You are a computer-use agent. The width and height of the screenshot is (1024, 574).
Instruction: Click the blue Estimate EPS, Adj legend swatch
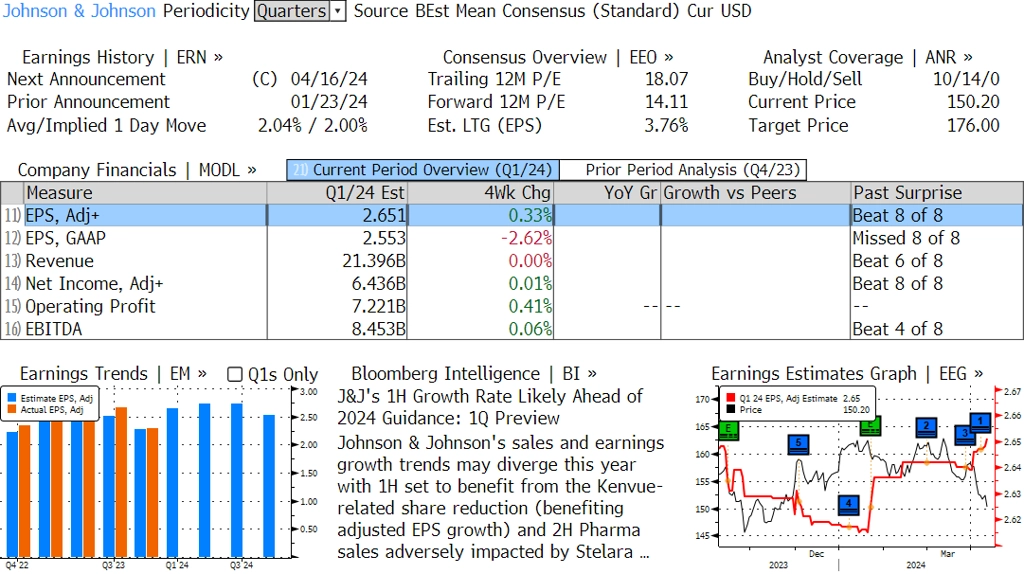pos(12,398)
